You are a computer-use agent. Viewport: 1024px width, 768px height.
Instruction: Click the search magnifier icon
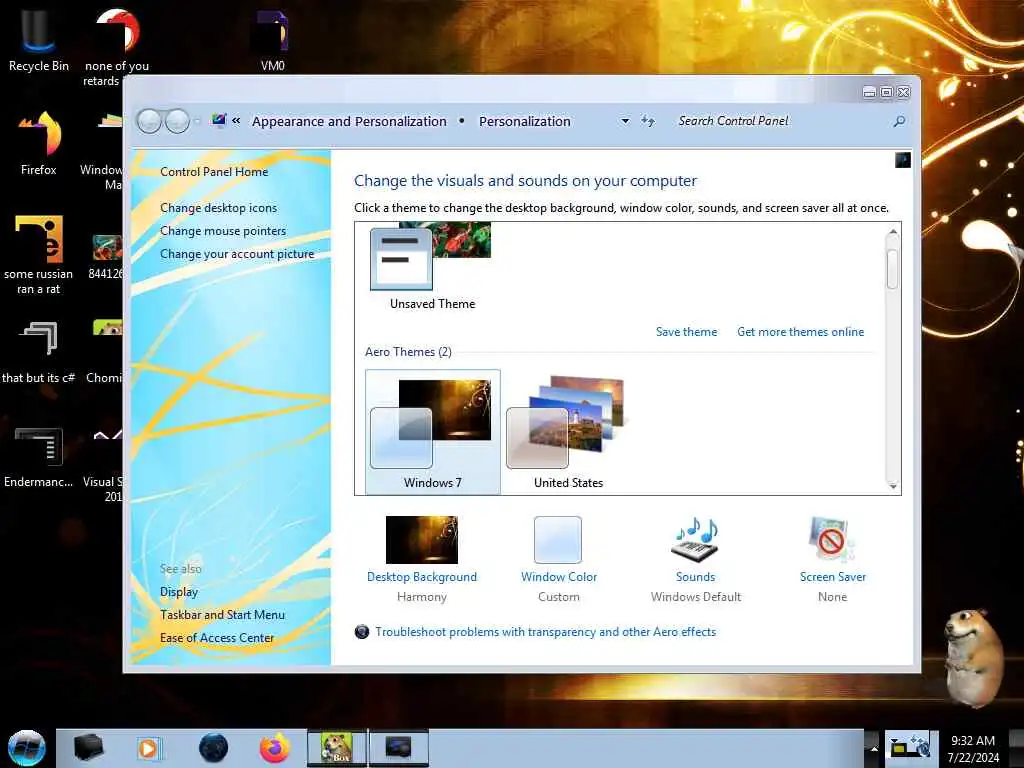pyautogui.click(x=899, y=121)
